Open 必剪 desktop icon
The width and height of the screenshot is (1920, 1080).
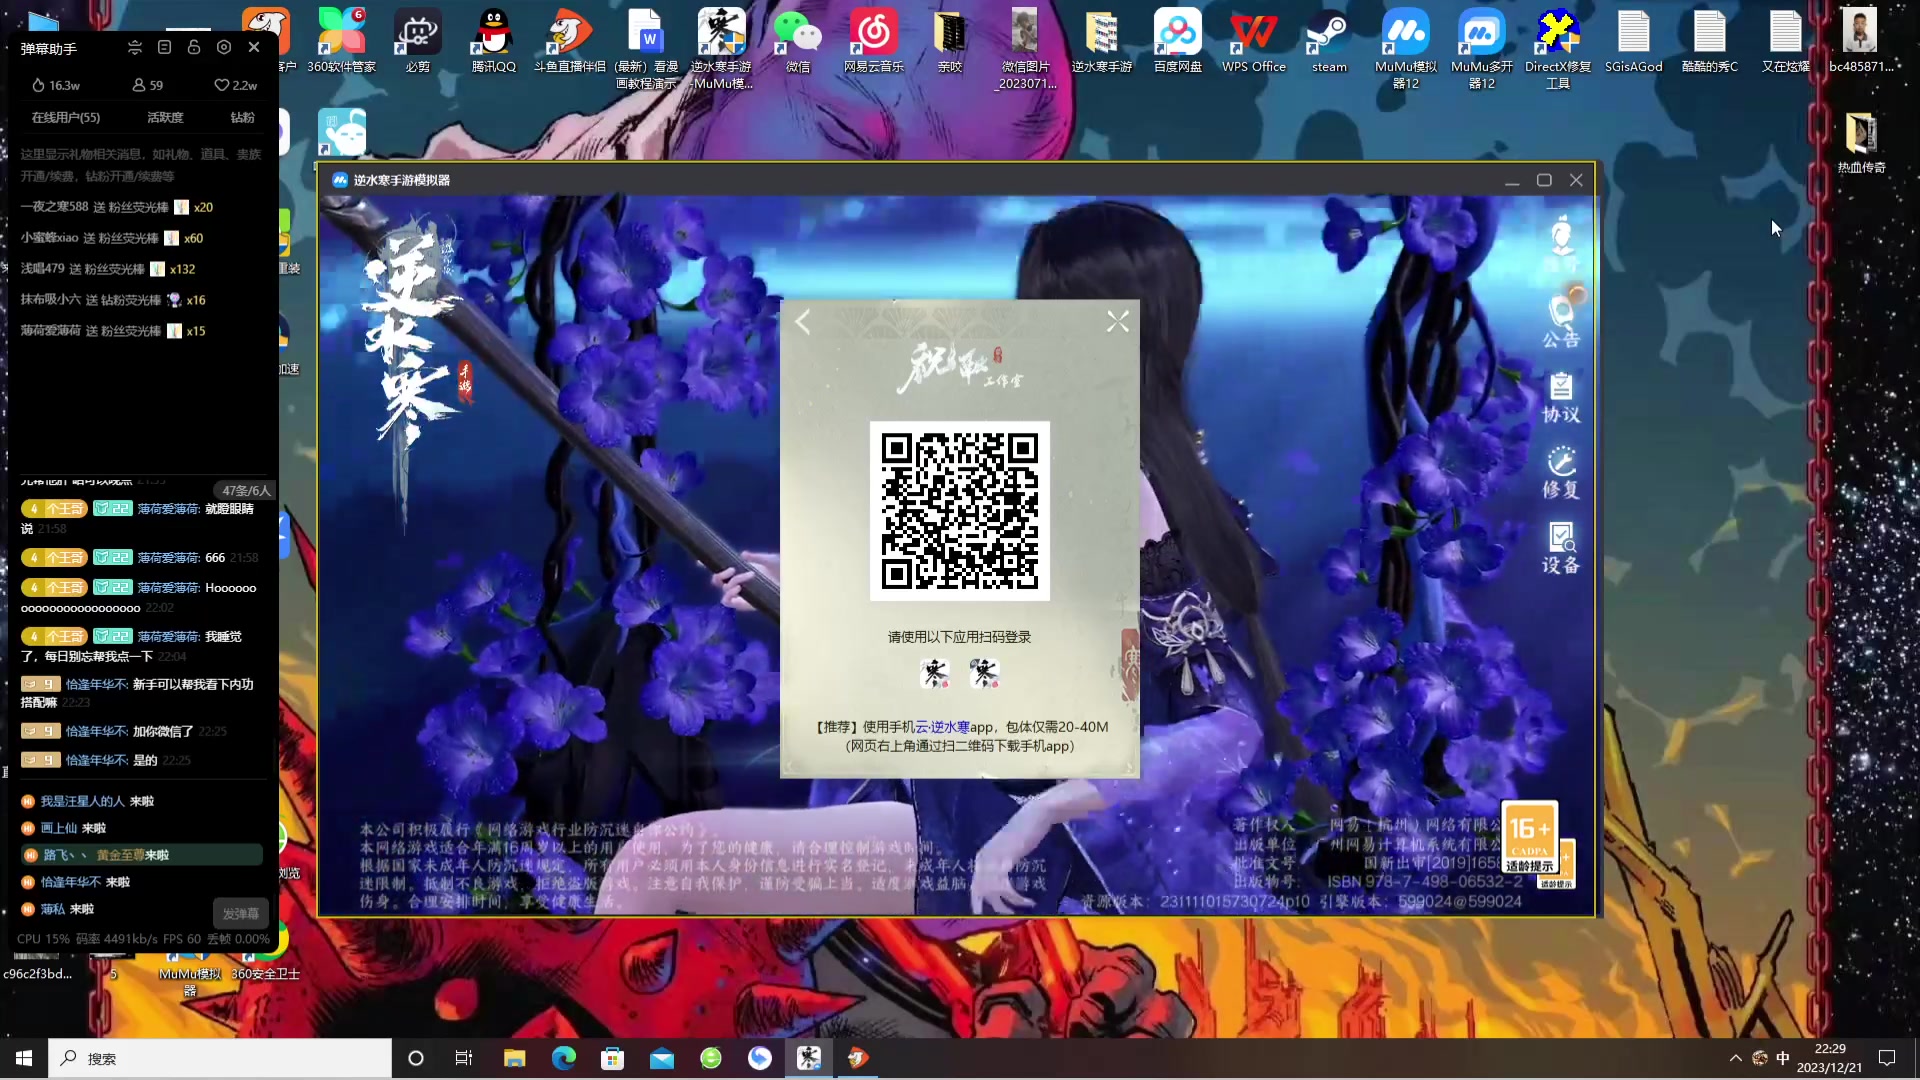click(417, 41)
